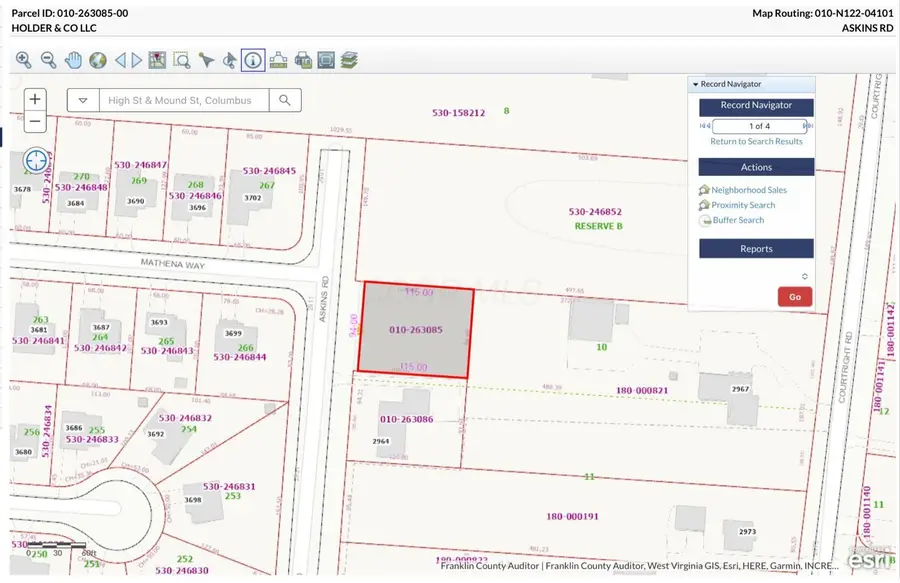Open the map layers icon
Screen dimensions: 900x583
pyautogui.click(x=350, y=60)
